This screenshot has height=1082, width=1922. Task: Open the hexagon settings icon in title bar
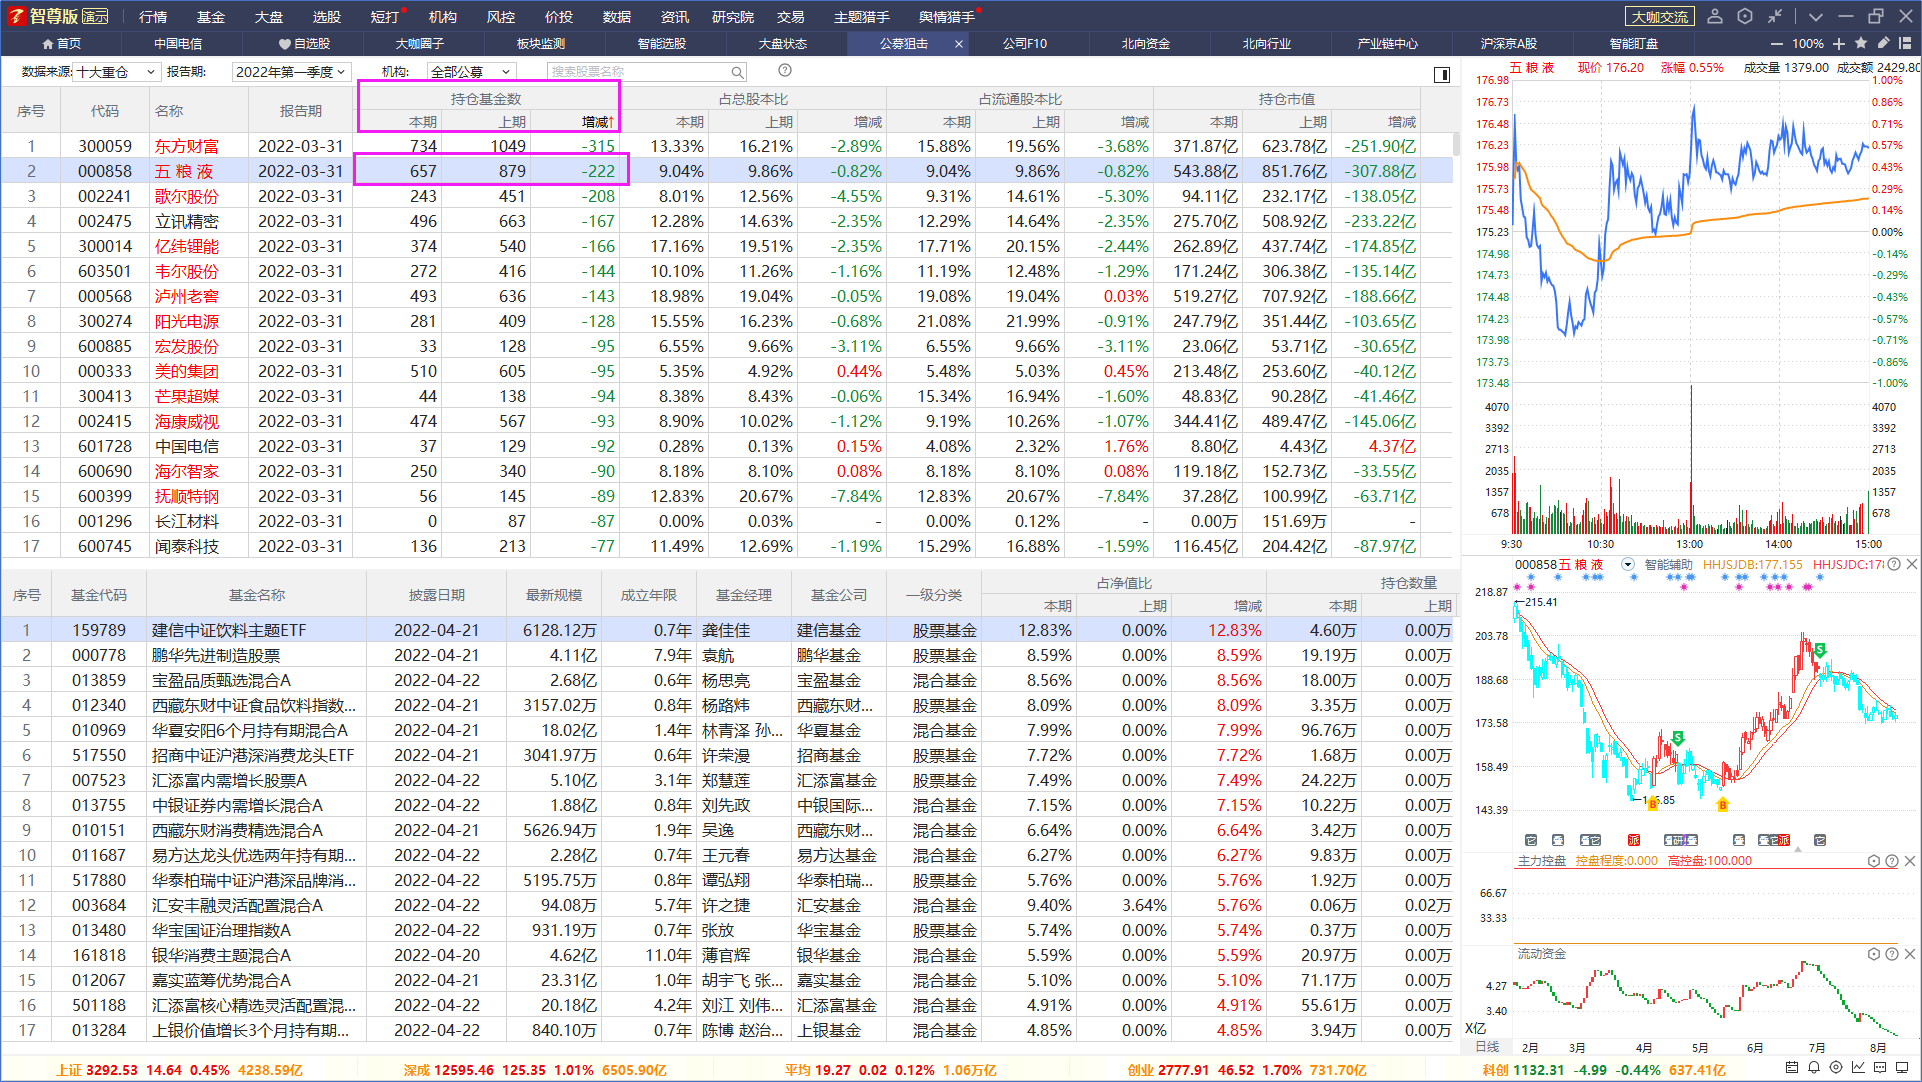1745,16
